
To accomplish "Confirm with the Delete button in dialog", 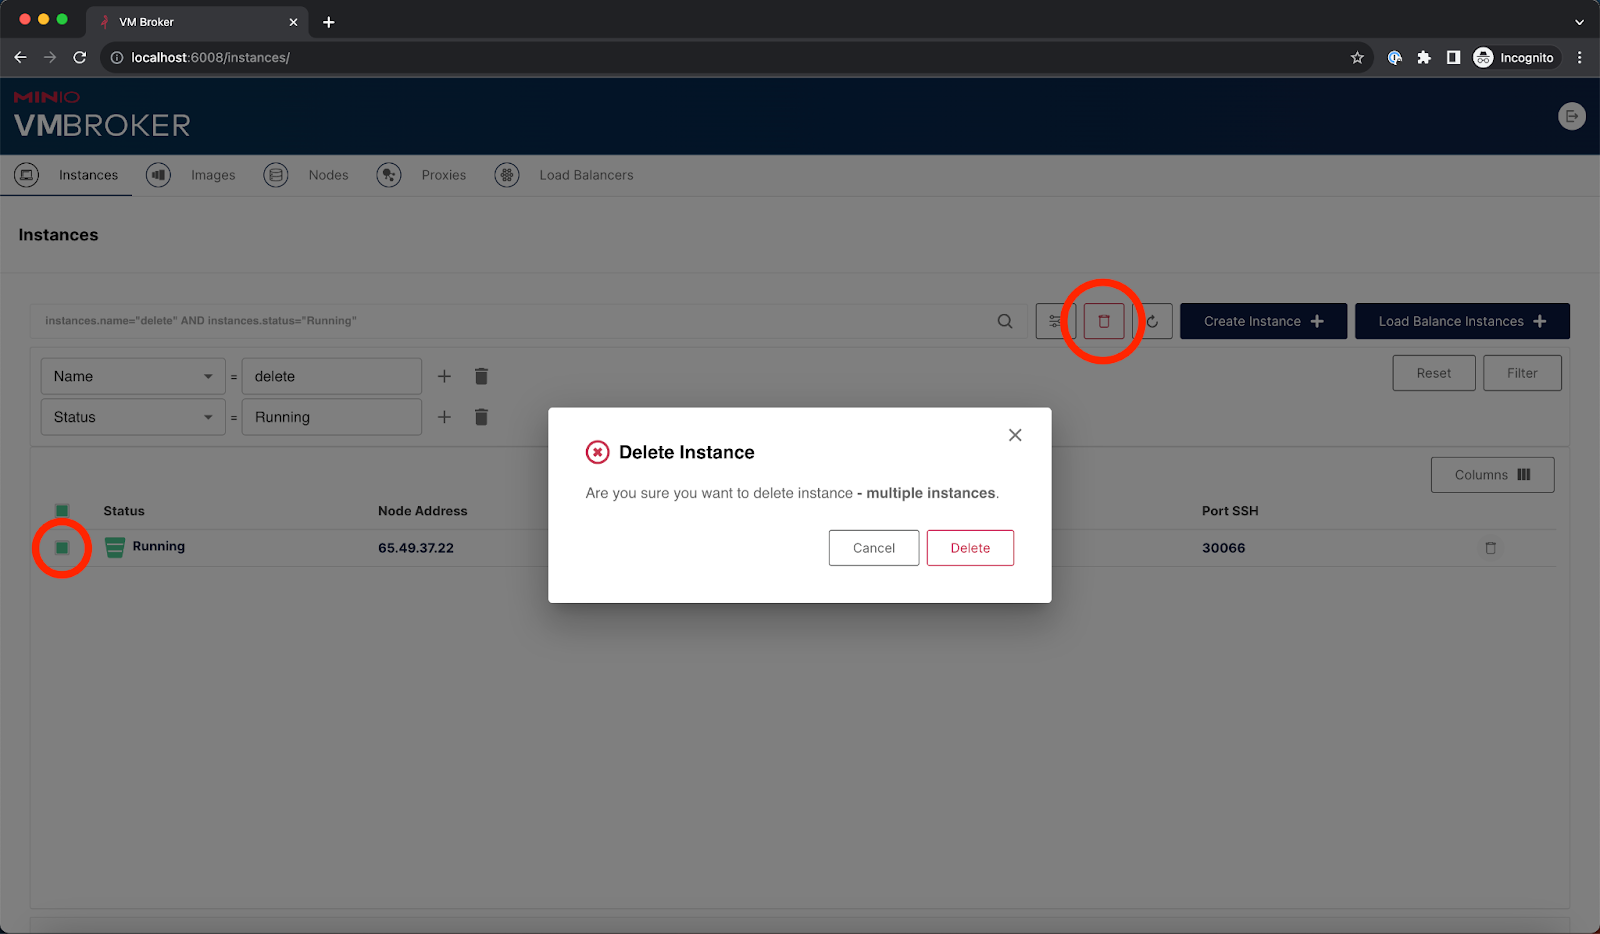I will point(970,548).
